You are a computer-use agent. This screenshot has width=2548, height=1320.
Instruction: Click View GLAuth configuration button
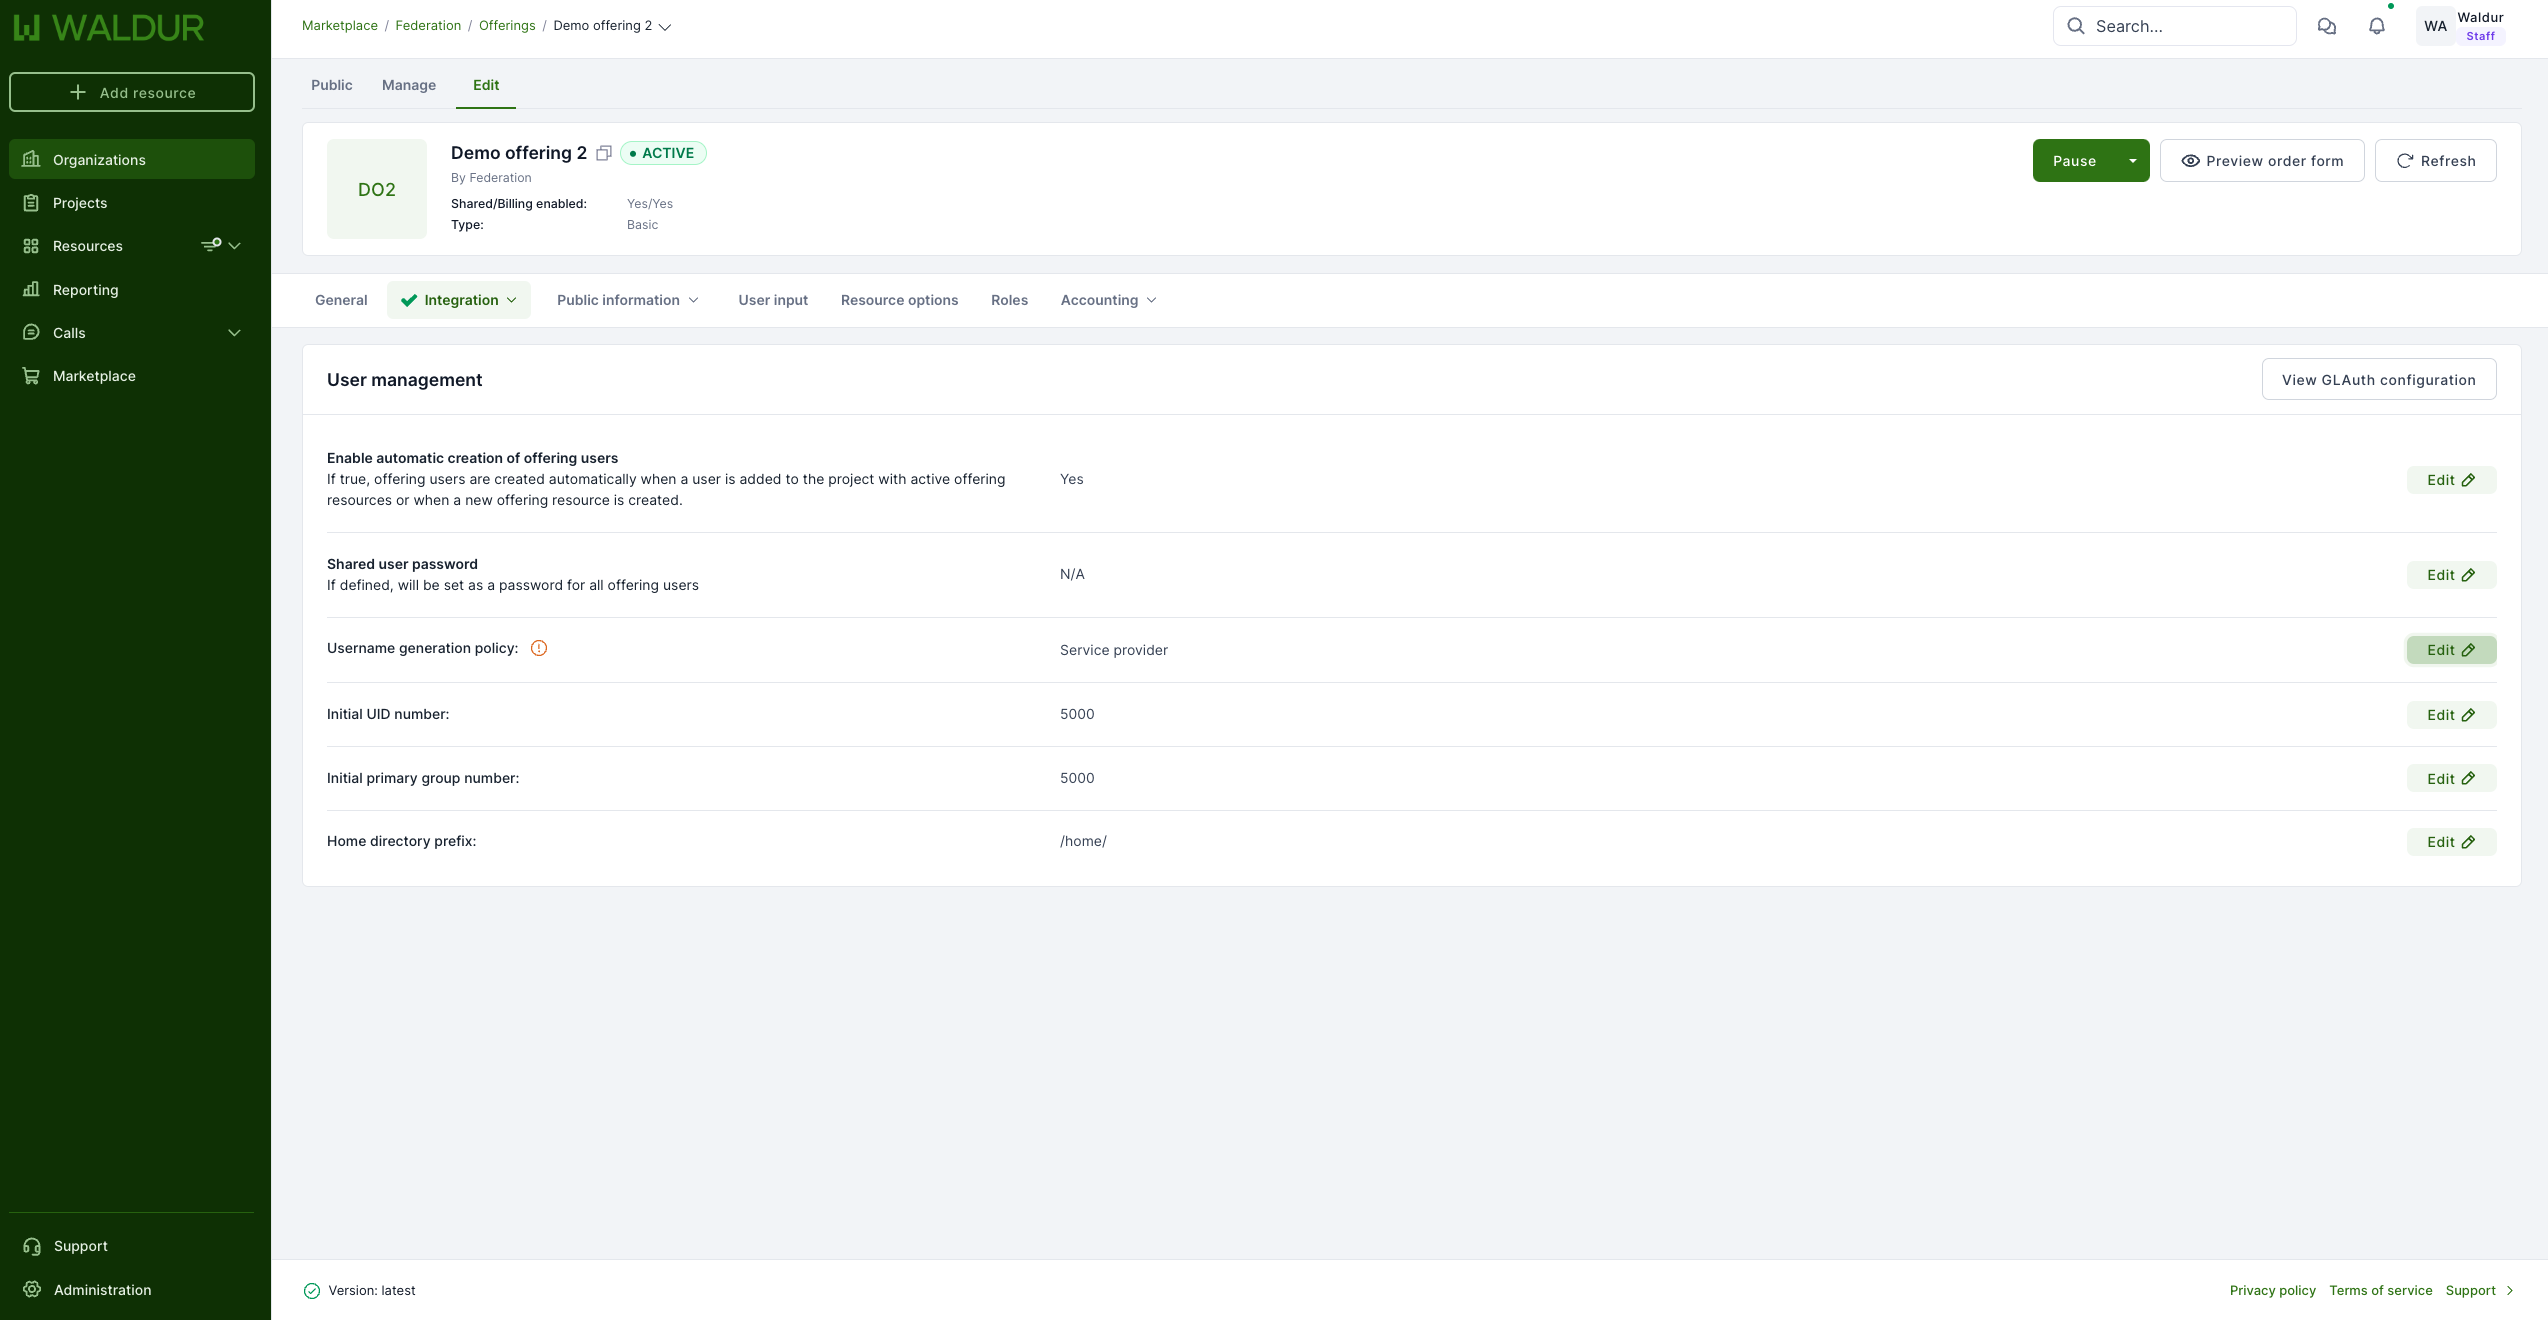click(2378, 380)
